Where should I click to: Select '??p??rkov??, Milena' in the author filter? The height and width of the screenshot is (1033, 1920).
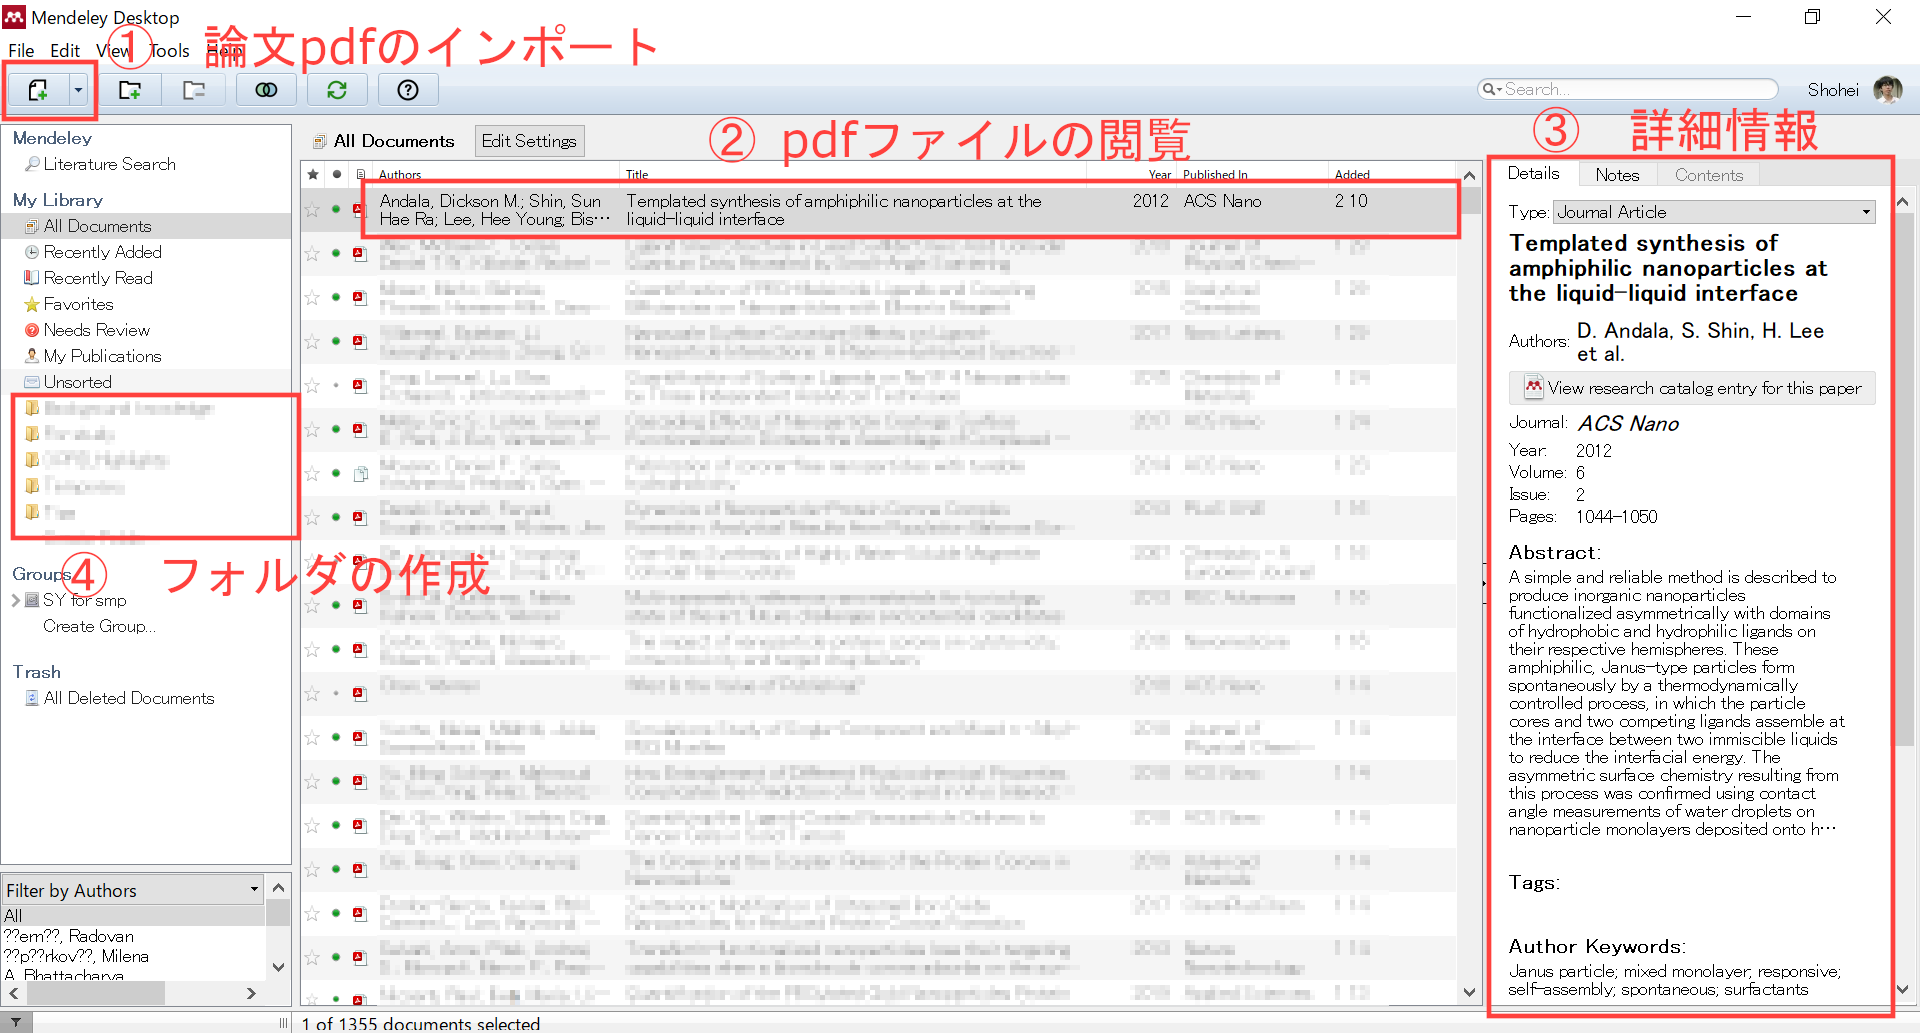tap(76, 956)
